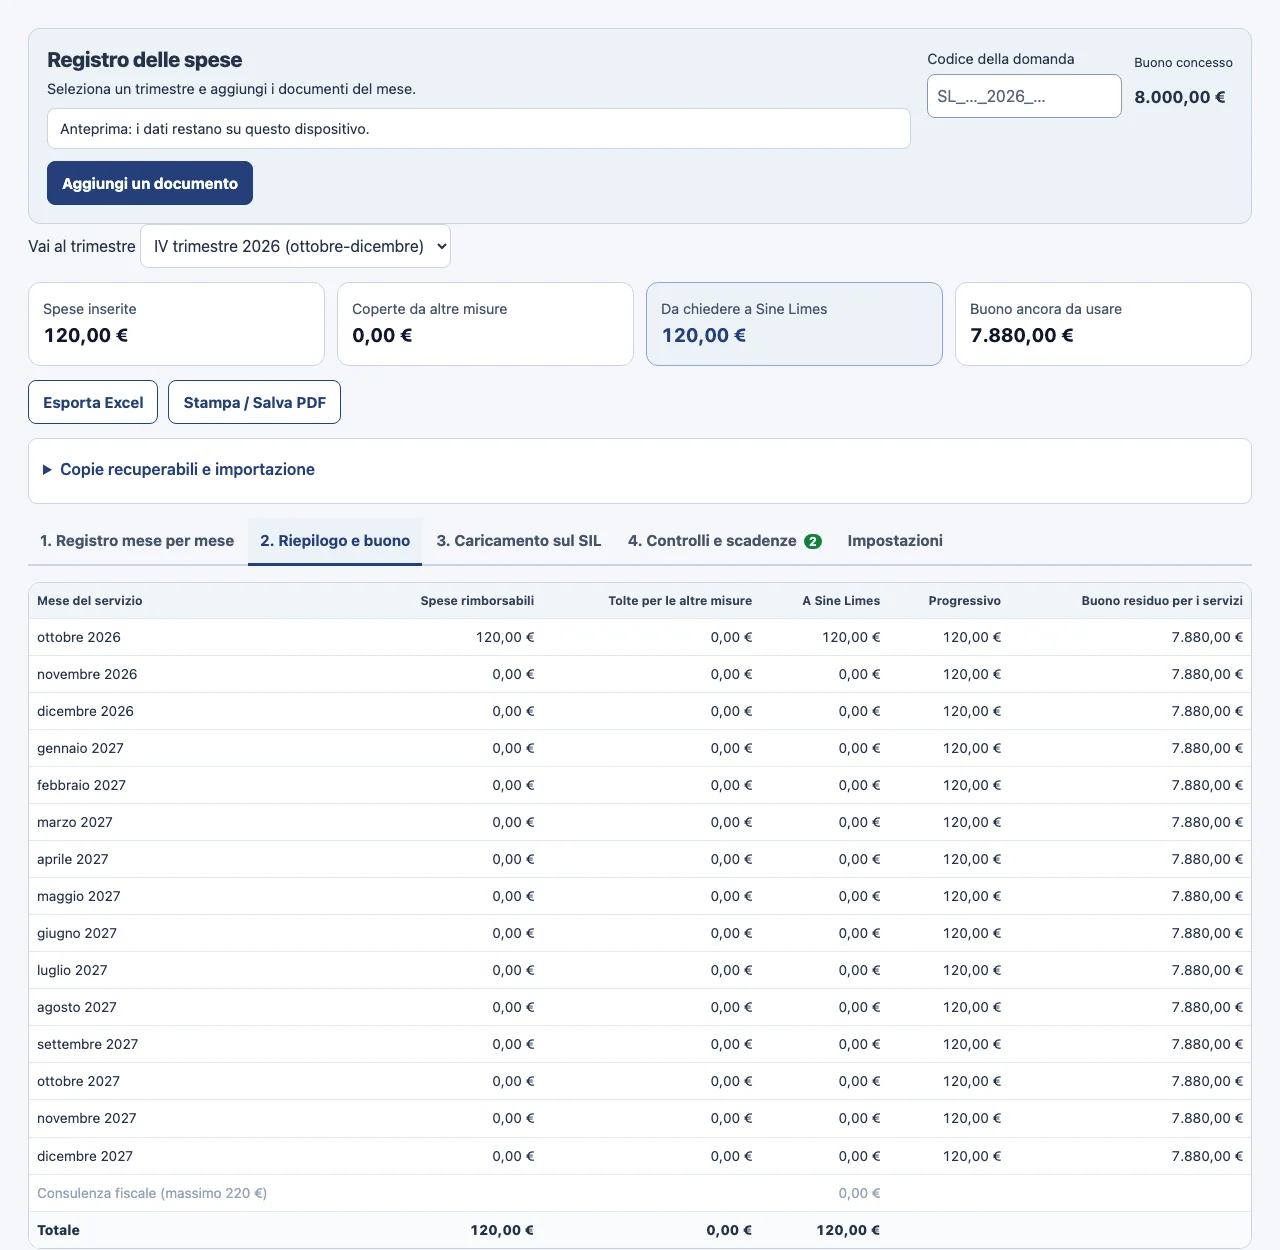
Task: Click the Consulenza fiscale (massimo 220 €) row
Action: pos(640,1193)
